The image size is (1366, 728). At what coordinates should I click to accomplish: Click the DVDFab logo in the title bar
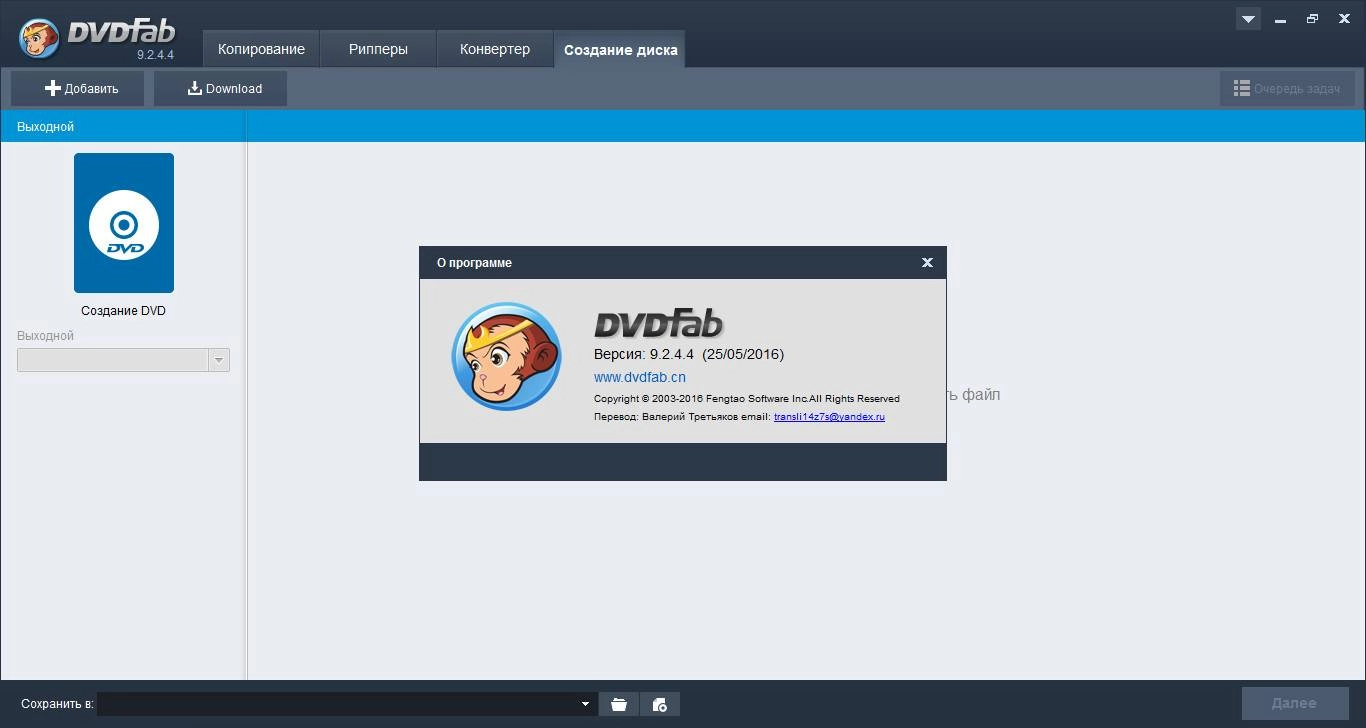tap(96, 38)
